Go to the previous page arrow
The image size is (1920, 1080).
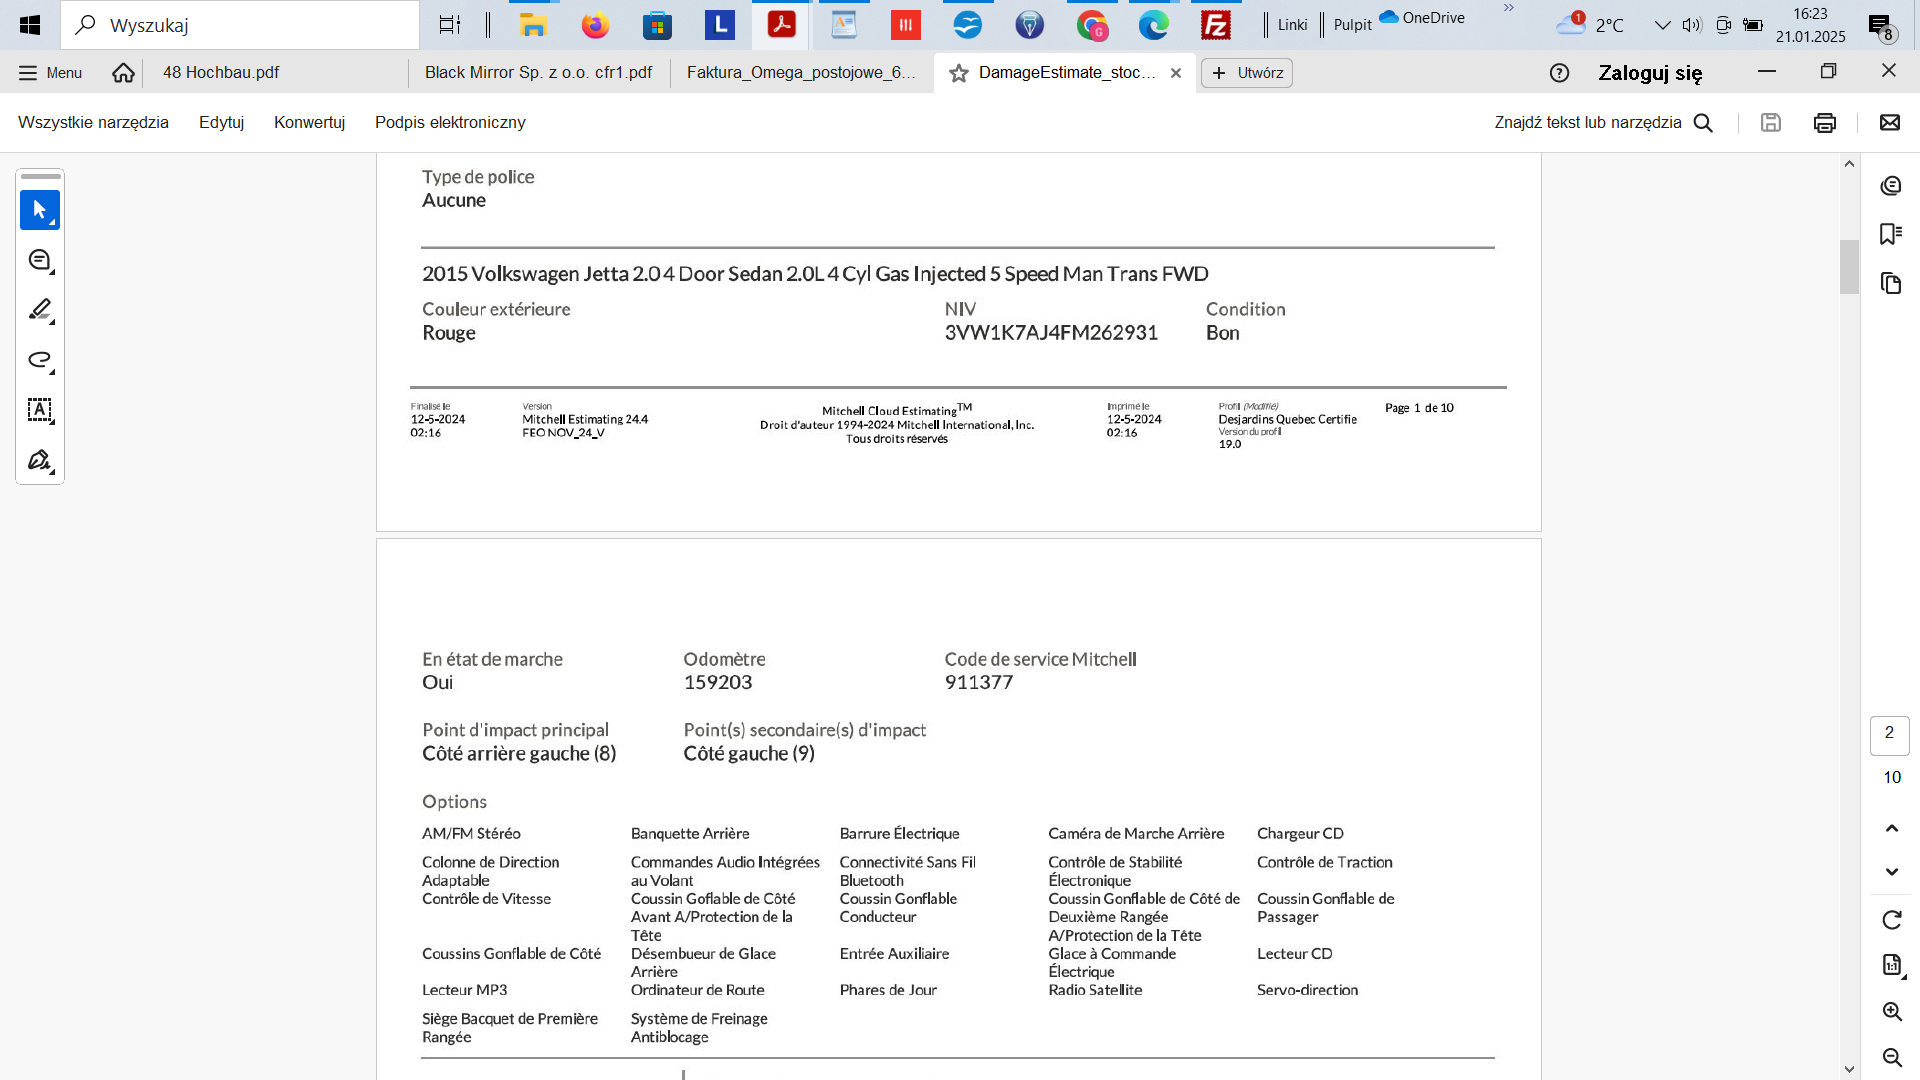click(x=1891, y=828)
